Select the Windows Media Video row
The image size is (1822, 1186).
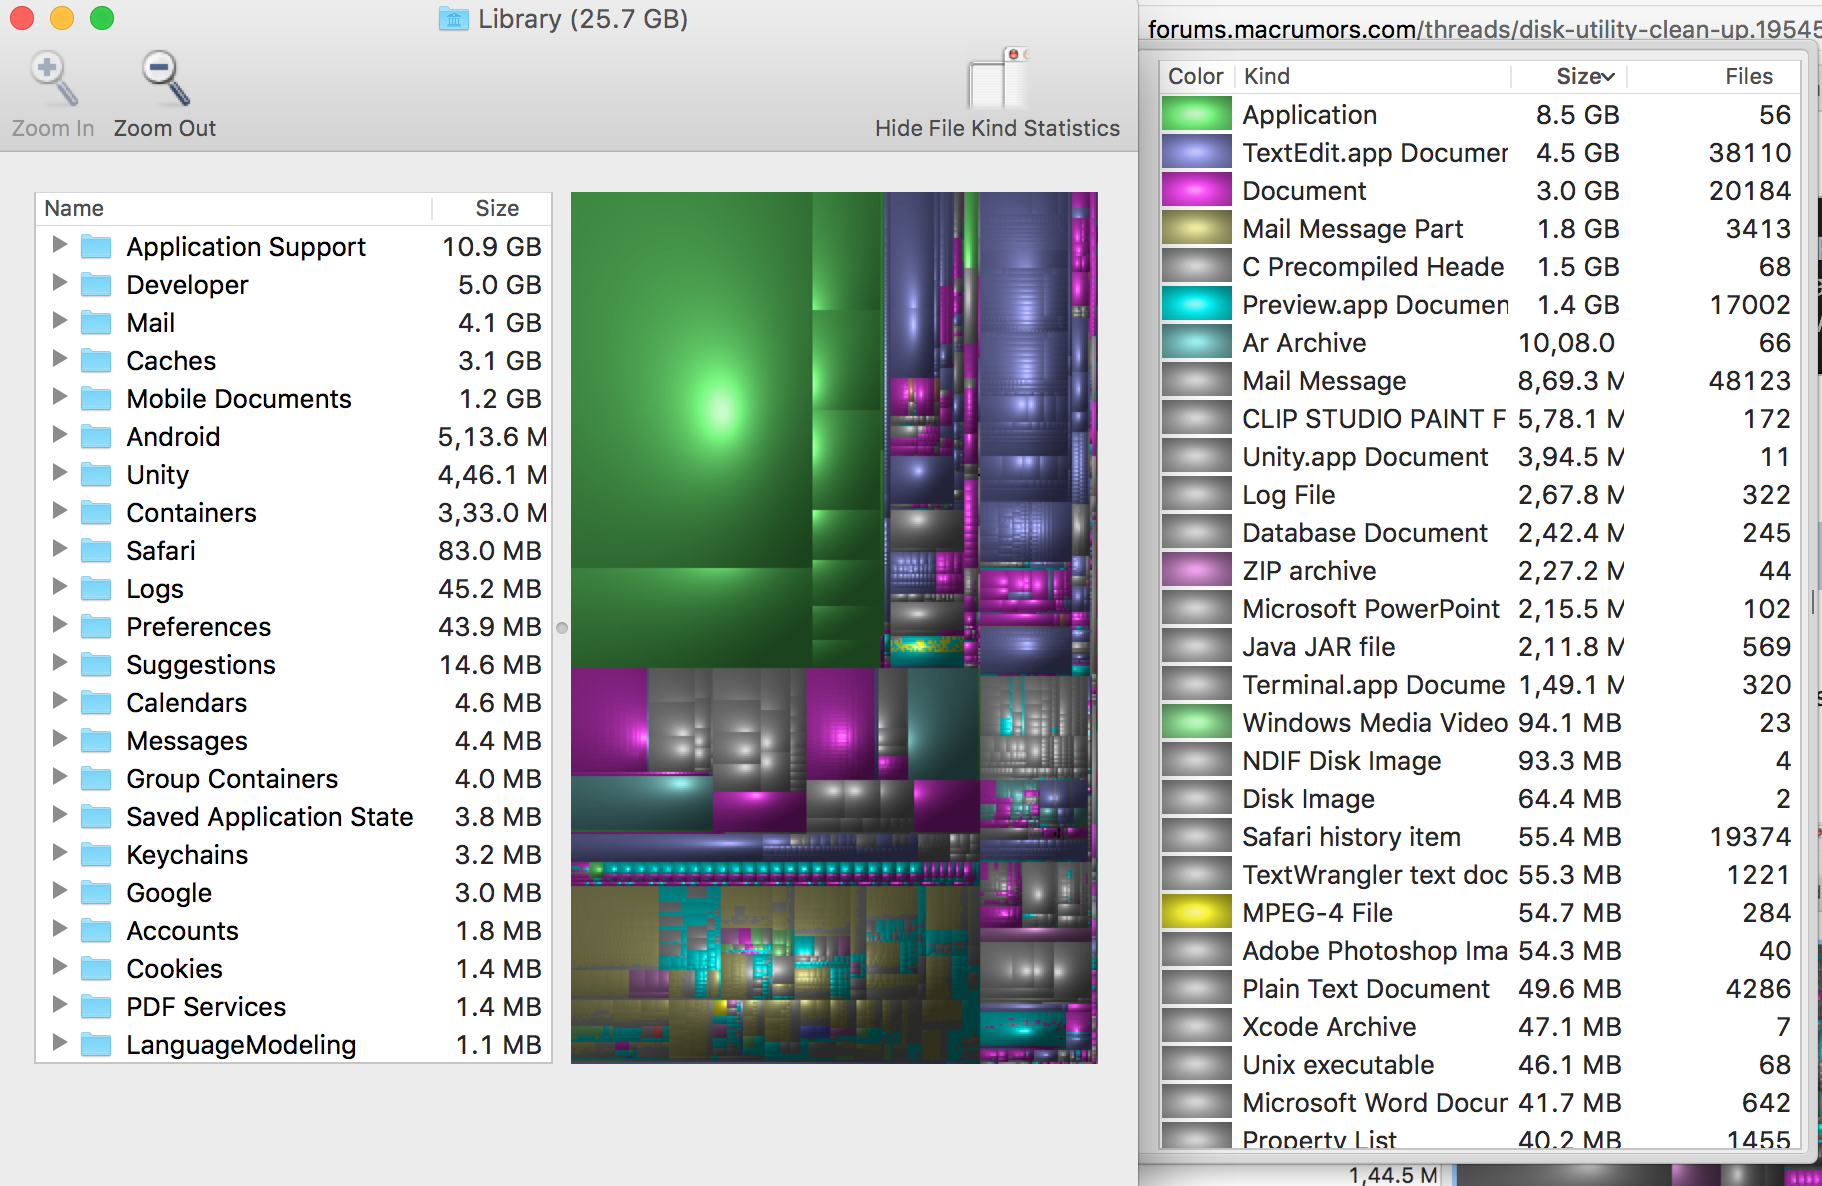click(x=1480, y=722)
